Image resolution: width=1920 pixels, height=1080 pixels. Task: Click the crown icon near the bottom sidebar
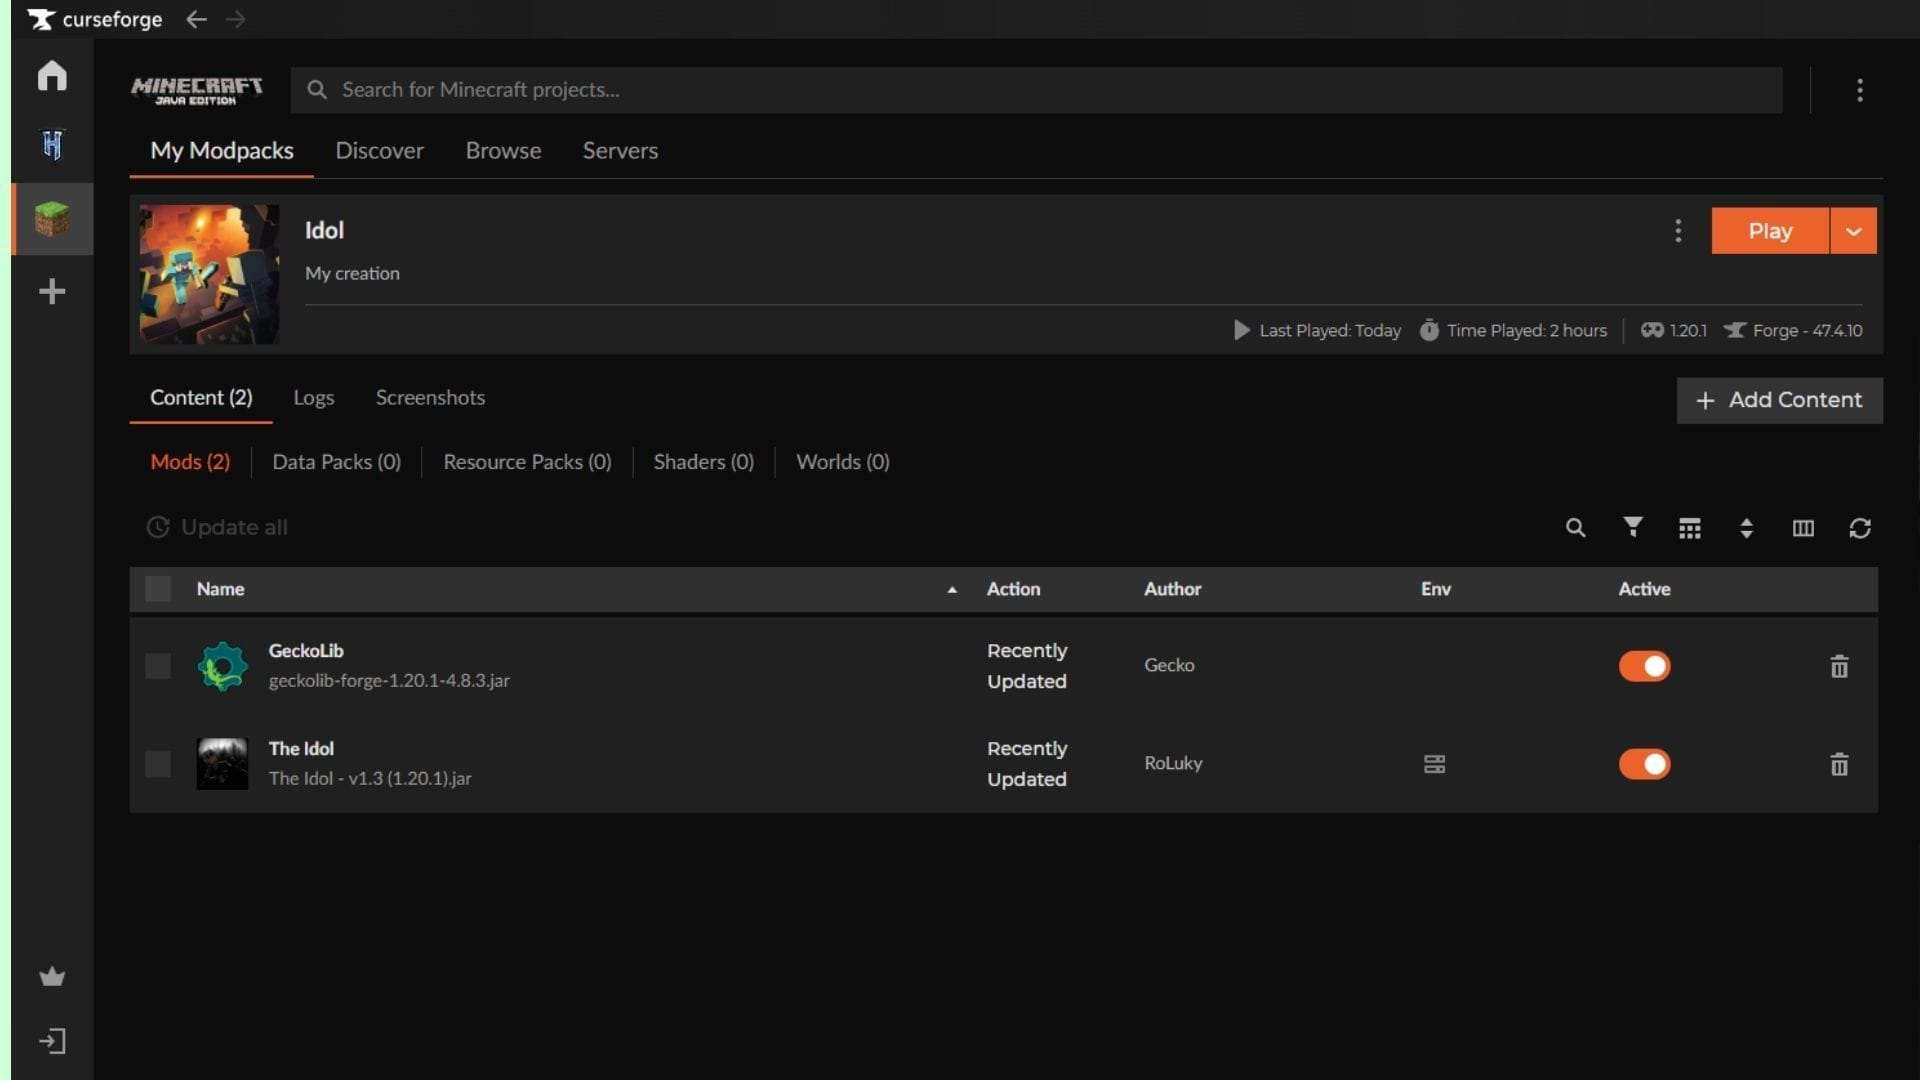[x=51, y=977]
